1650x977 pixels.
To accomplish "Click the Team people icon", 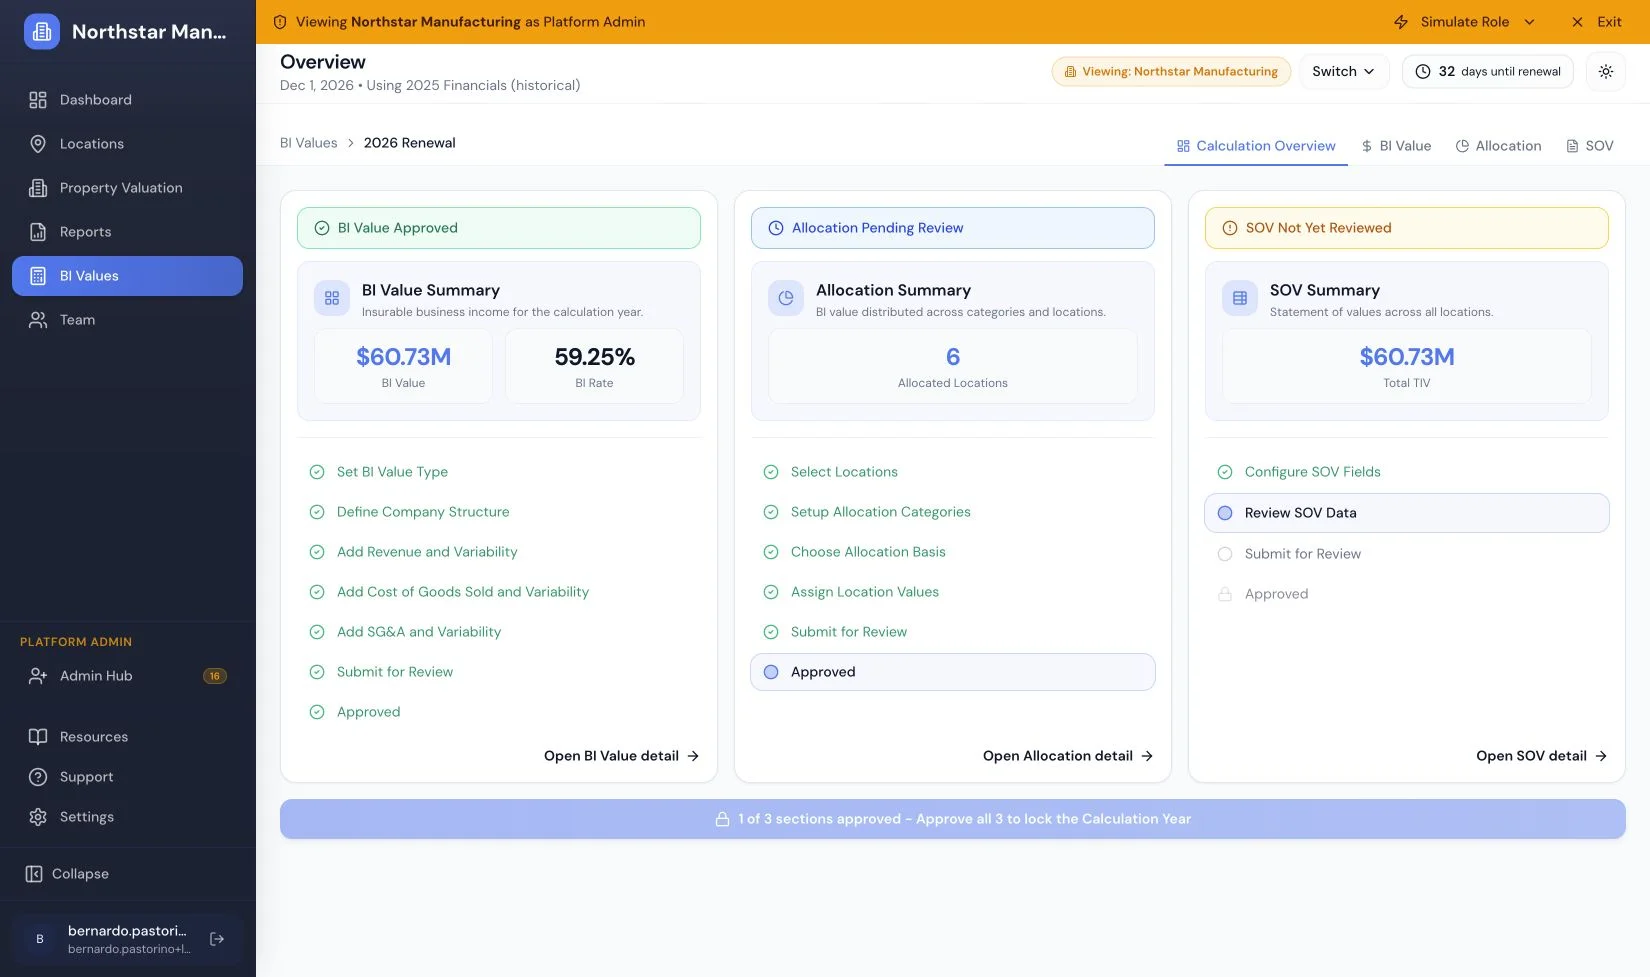I will (x=38, y=320).
